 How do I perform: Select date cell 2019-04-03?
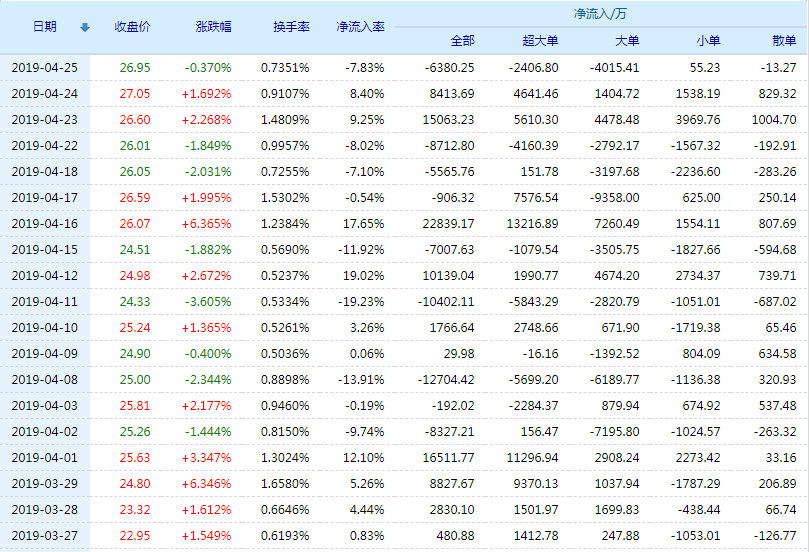[44, 405]
